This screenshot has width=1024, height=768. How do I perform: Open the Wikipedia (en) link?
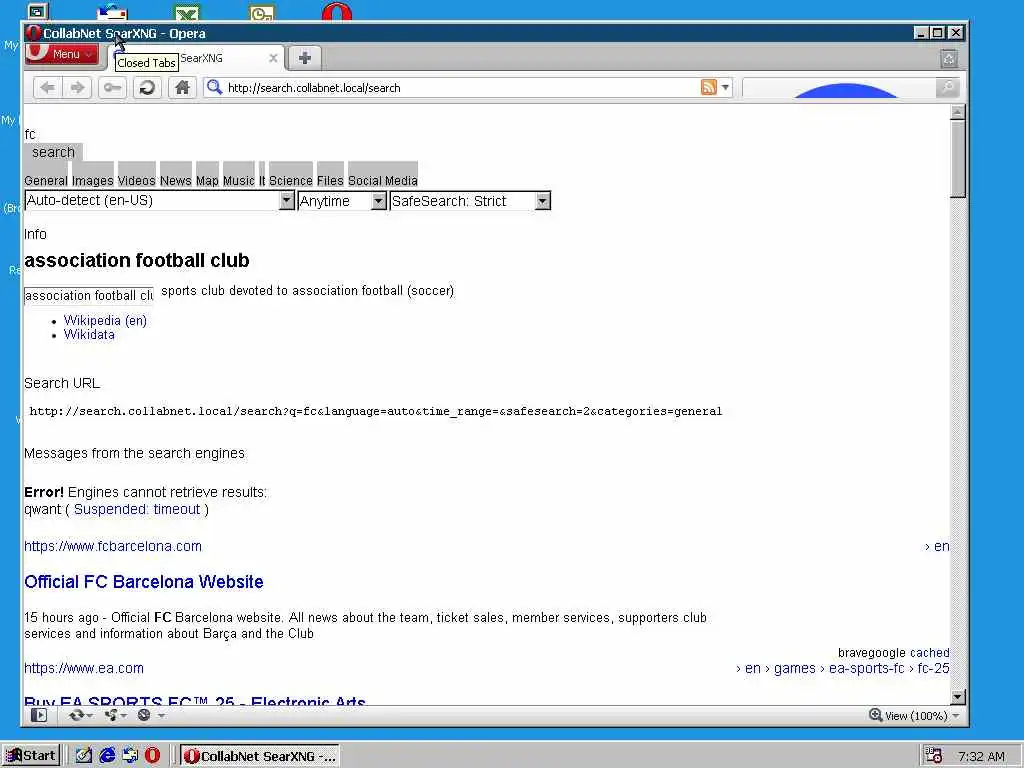[105, 321]
